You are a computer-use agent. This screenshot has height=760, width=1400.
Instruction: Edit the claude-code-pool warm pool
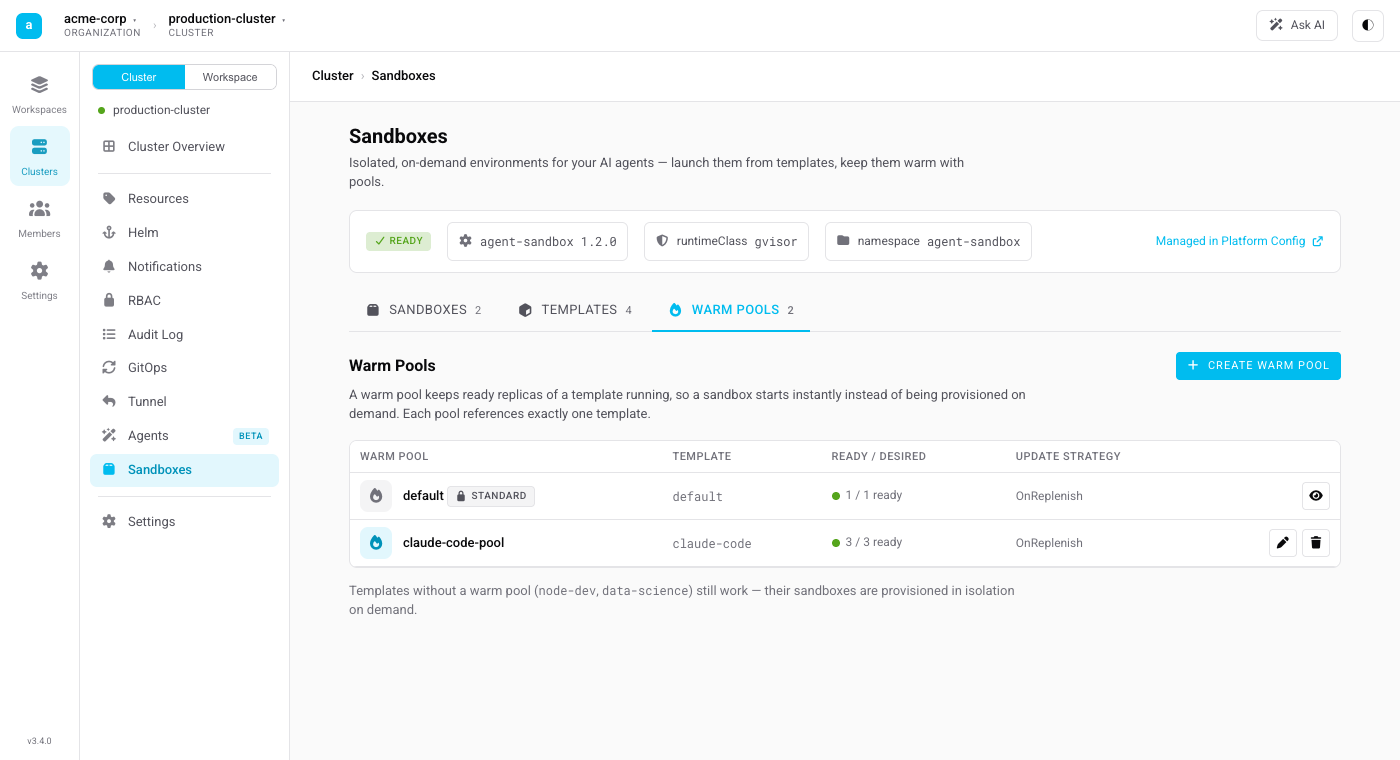[1283, 543]
